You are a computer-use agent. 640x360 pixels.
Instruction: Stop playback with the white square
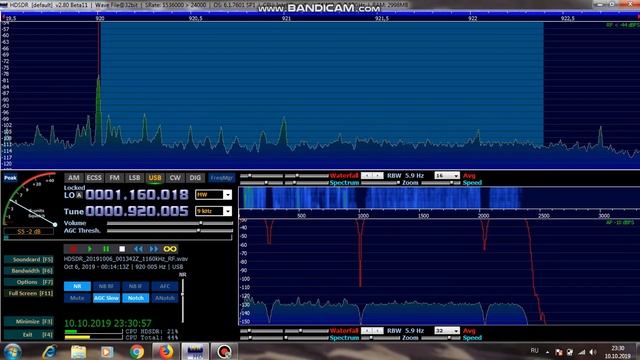click(x=122, y=249)
